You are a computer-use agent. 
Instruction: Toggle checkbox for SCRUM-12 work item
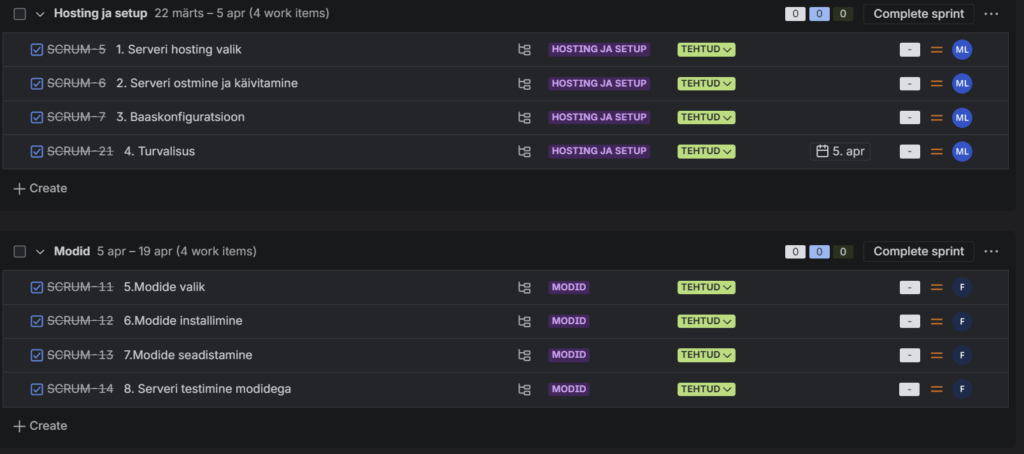tap(37, 321)
